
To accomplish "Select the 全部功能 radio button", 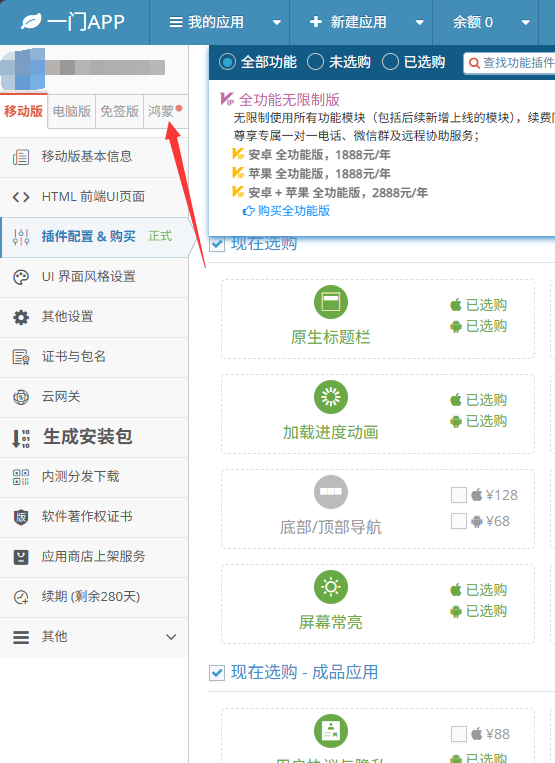I will (x=227, y=62).
